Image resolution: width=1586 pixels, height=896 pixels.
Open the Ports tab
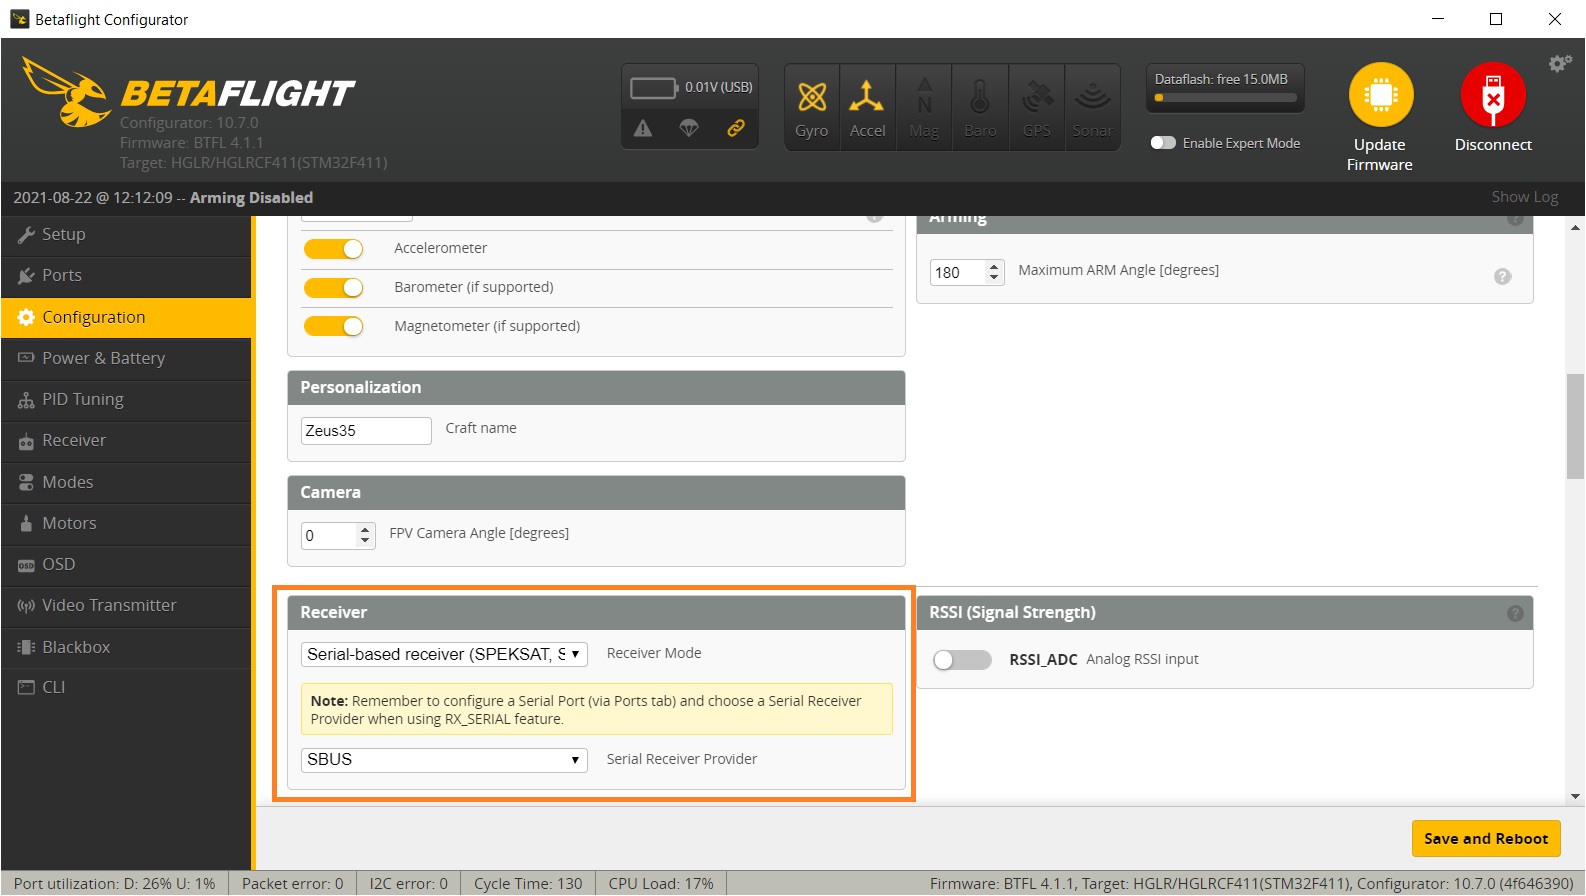(126, 276)
